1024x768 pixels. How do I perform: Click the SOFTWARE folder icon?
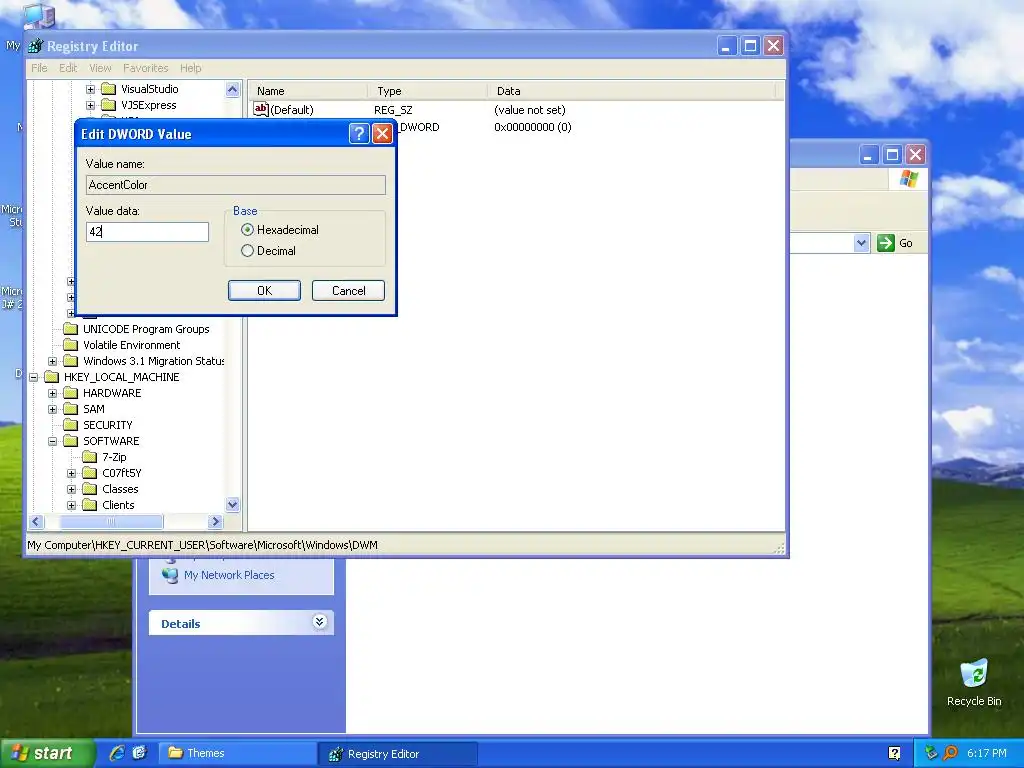(71, 441)
